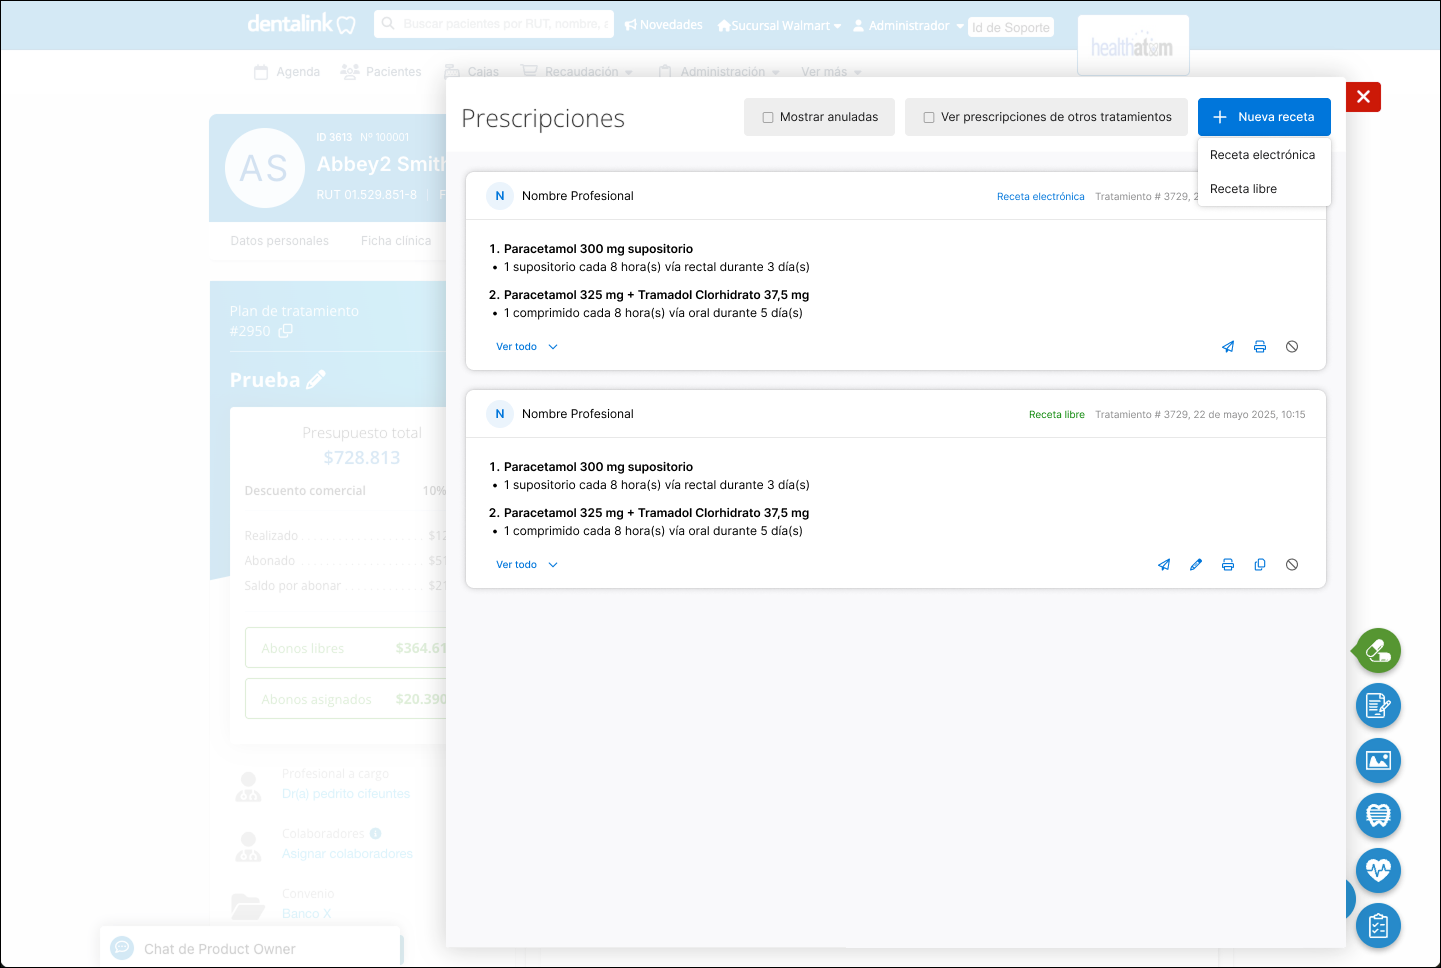
Task: Expand Ver todo in the Receta libre card
Action: (x=527, y=565)
